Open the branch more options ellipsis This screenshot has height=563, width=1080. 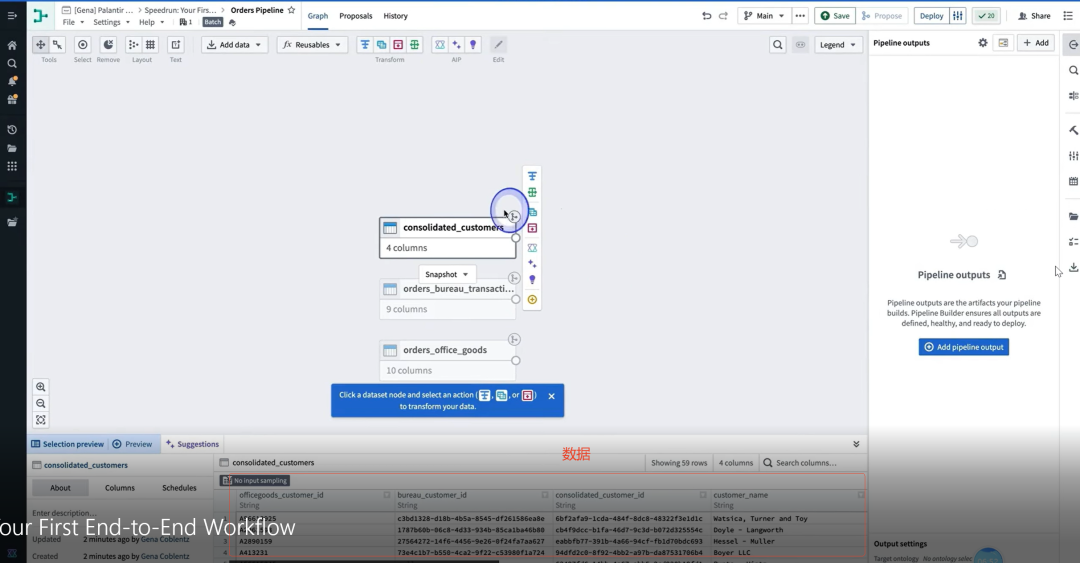[x=800, y=16]
